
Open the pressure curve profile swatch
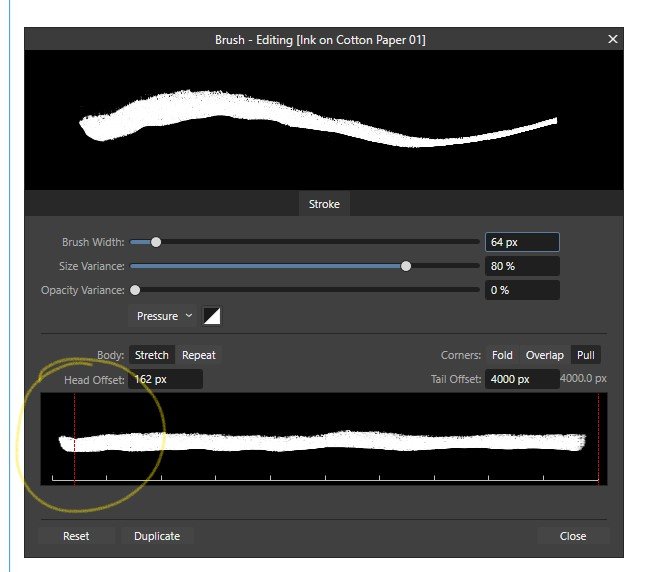point(212,316)
